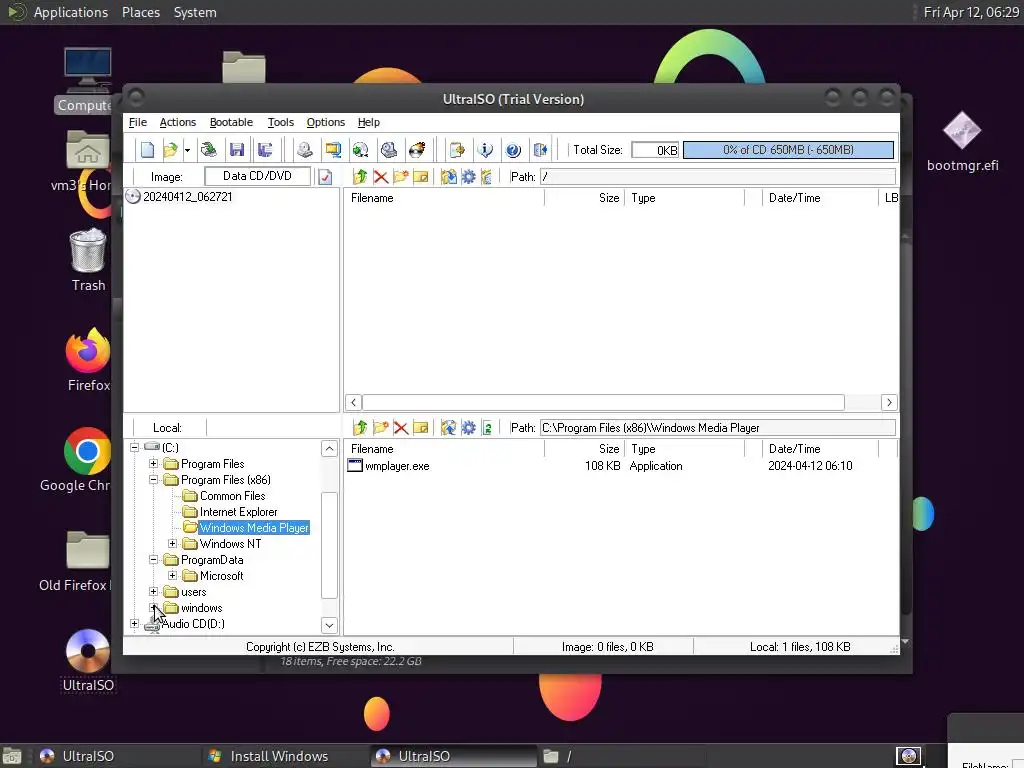
Task: Click the New Folder icon in image toolbar
Action: pos(401,177)
